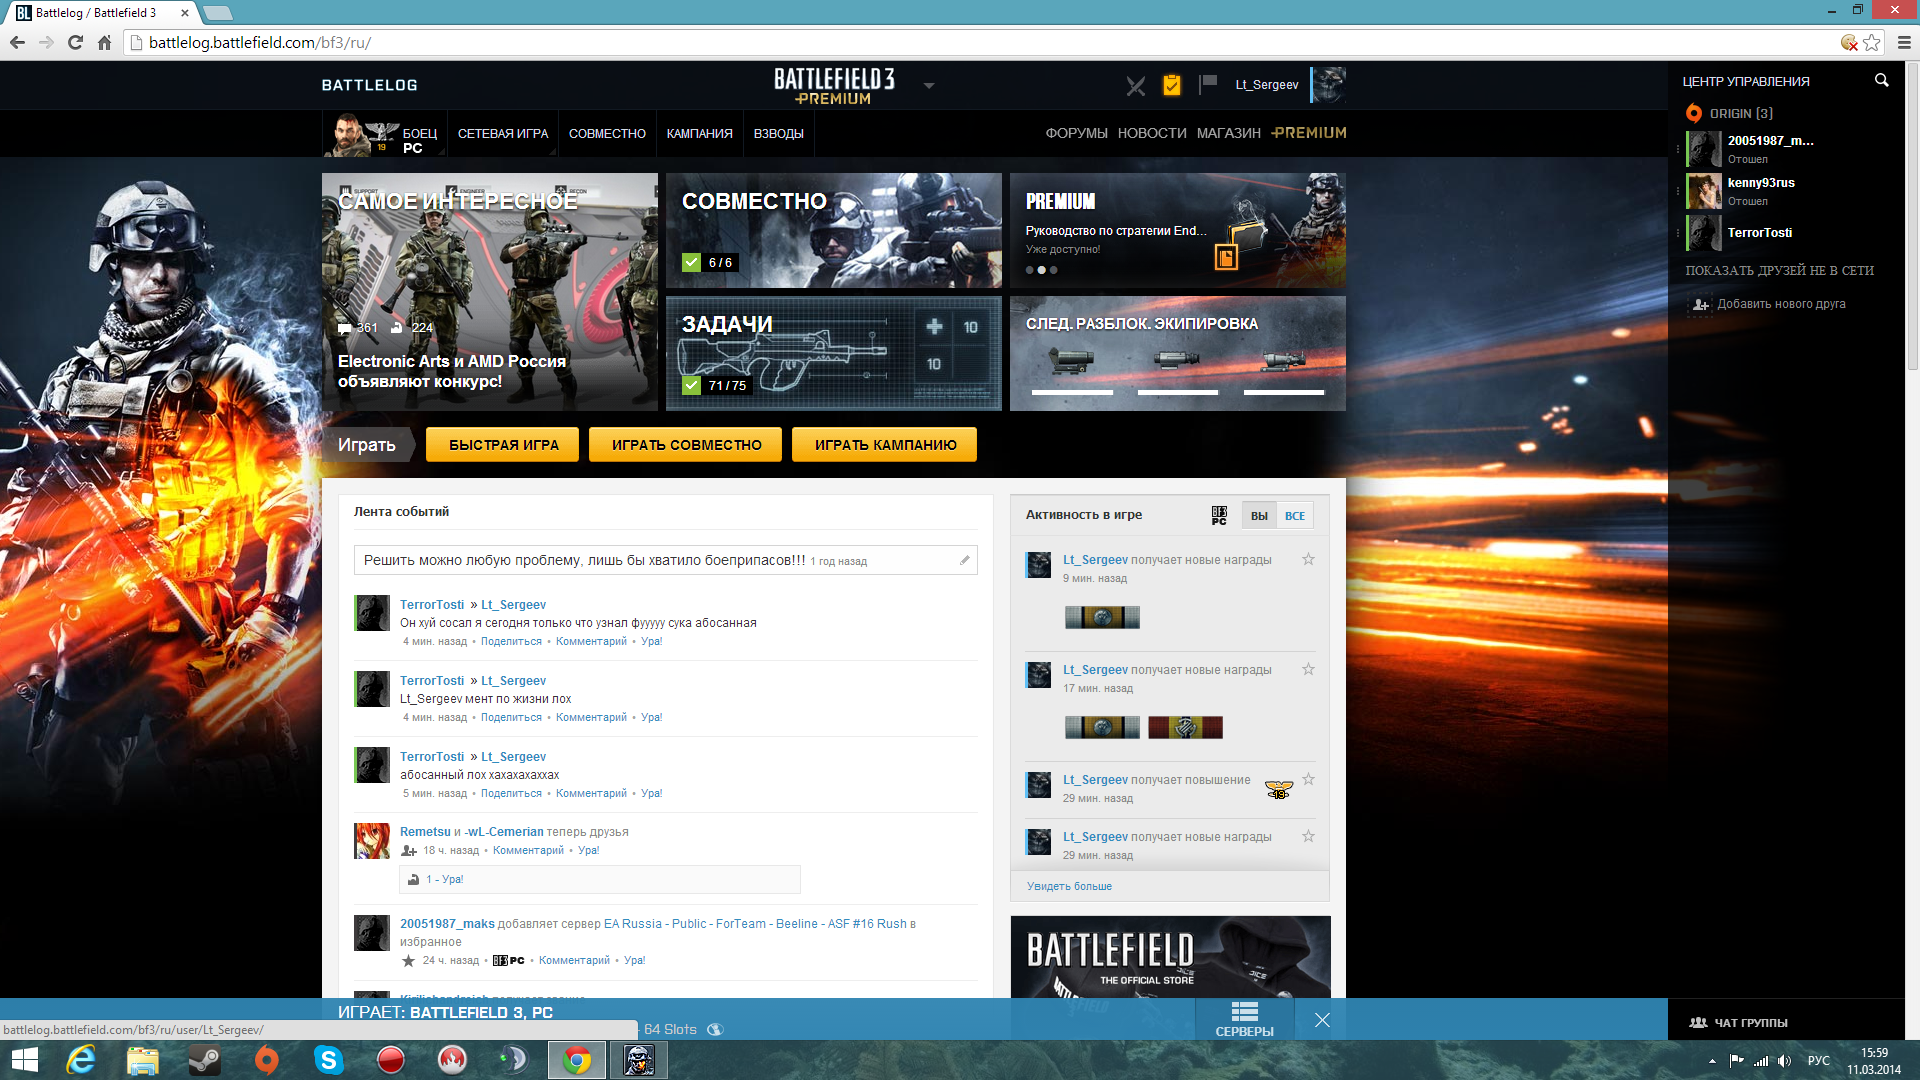Screen dimensions: 1920x1080
Task: Open the СЕТЕВАЯ ИГРА menu
Action: point(503,133)
